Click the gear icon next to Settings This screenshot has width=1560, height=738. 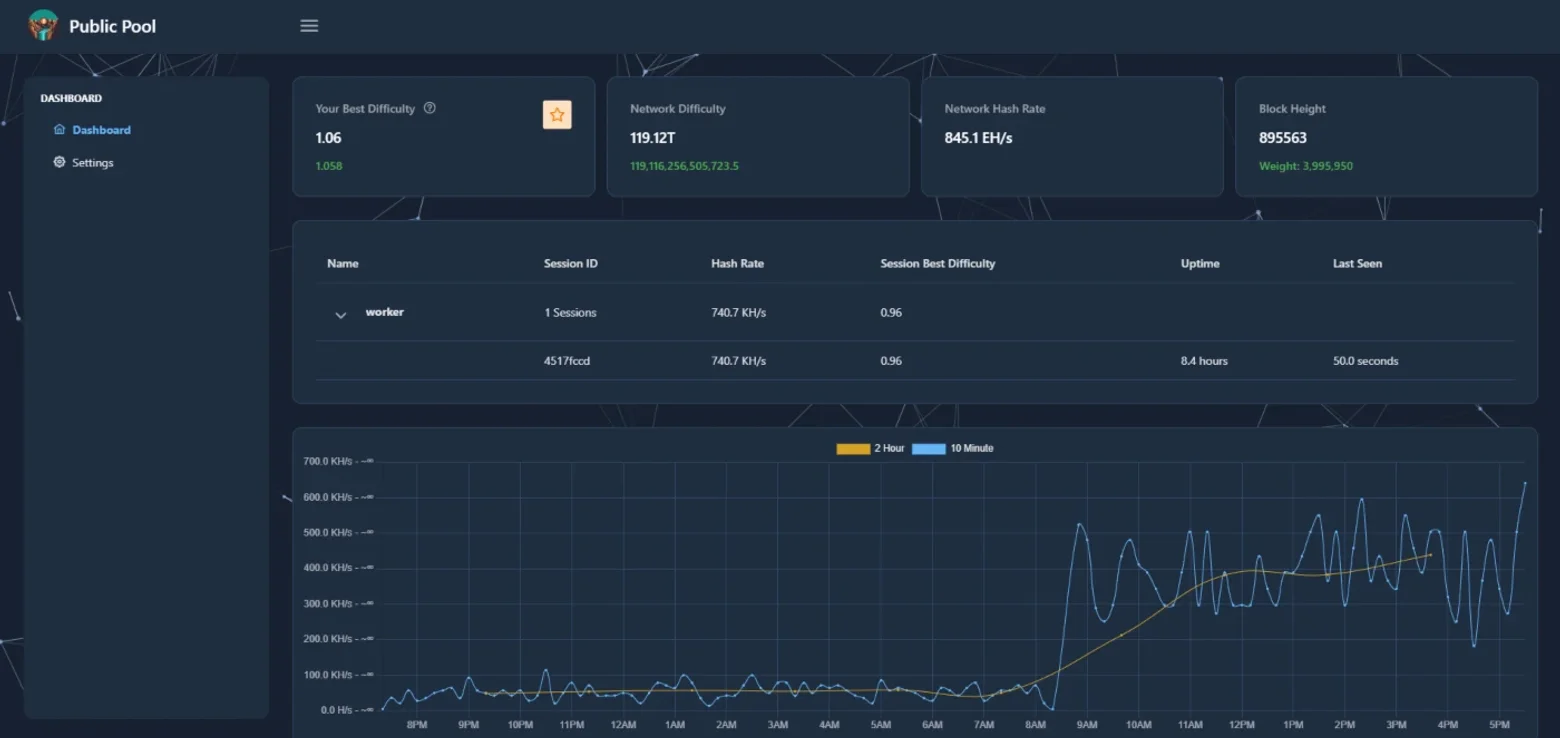click(x=59, y=162)
